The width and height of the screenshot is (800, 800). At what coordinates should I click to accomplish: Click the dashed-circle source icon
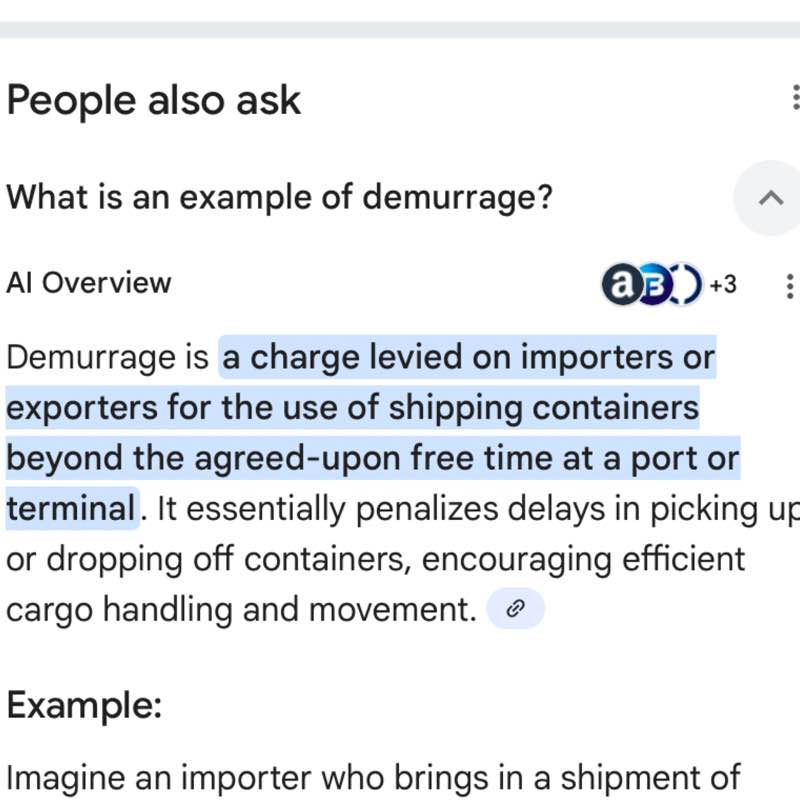pyautogui.click(x=688, y=285)
